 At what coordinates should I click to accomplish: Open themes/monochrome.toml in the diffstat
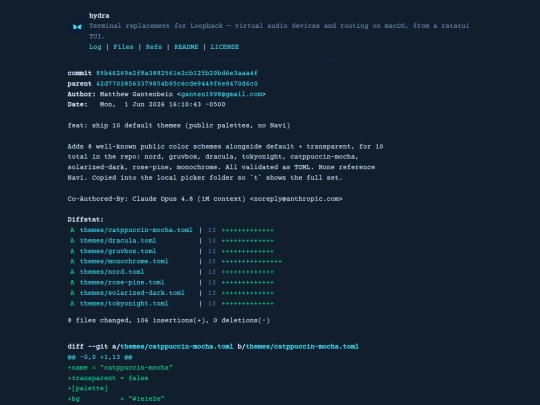click(124, 261)
